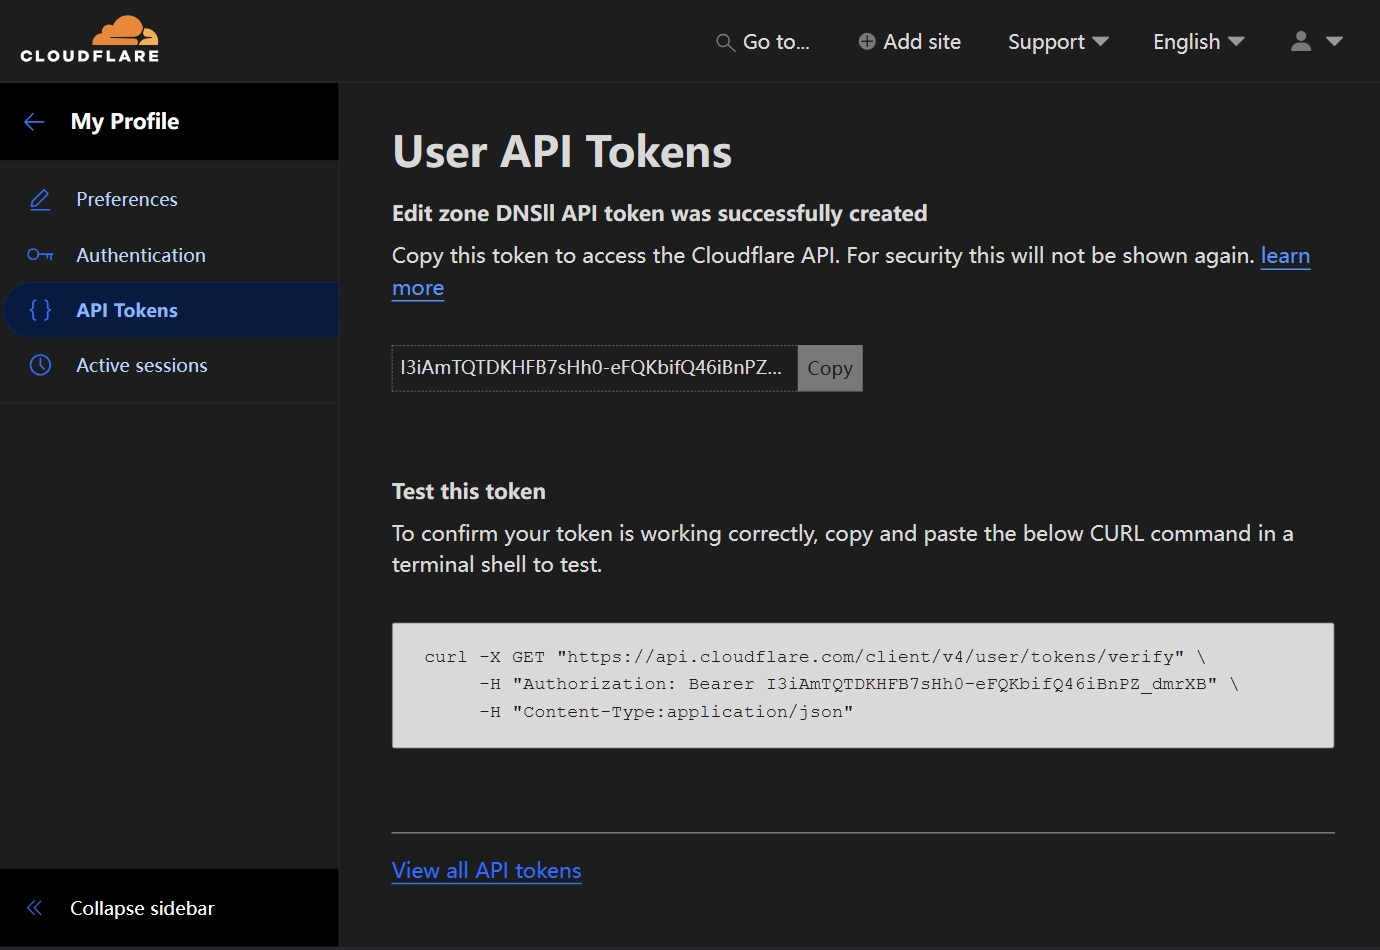Select the API Tokens sidebar item
The height and width of the screenshot is (950, 1380).
click(x=171, y=310)
